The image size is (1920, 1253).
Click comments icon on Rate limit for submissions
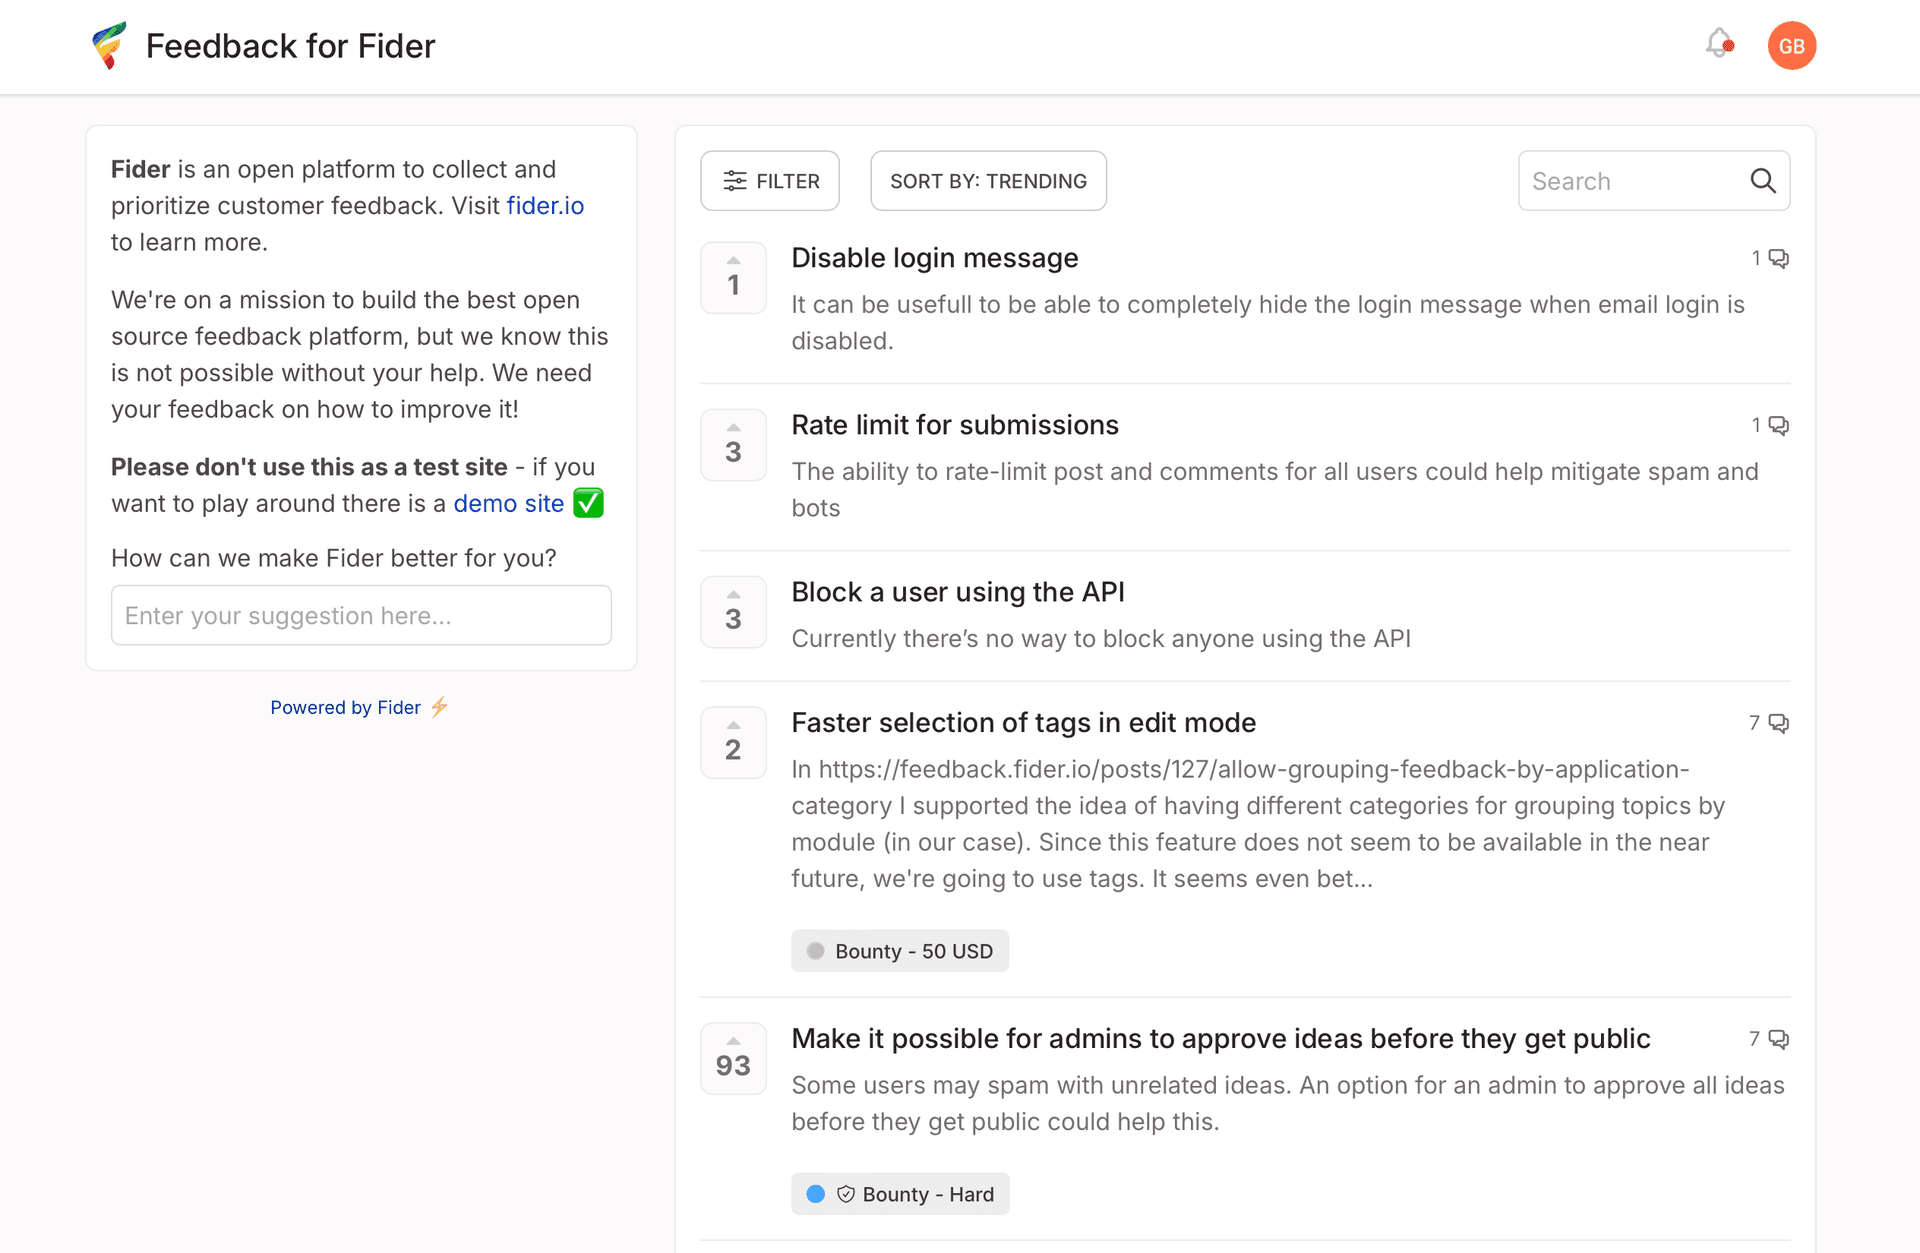(x=1778, y=426)
